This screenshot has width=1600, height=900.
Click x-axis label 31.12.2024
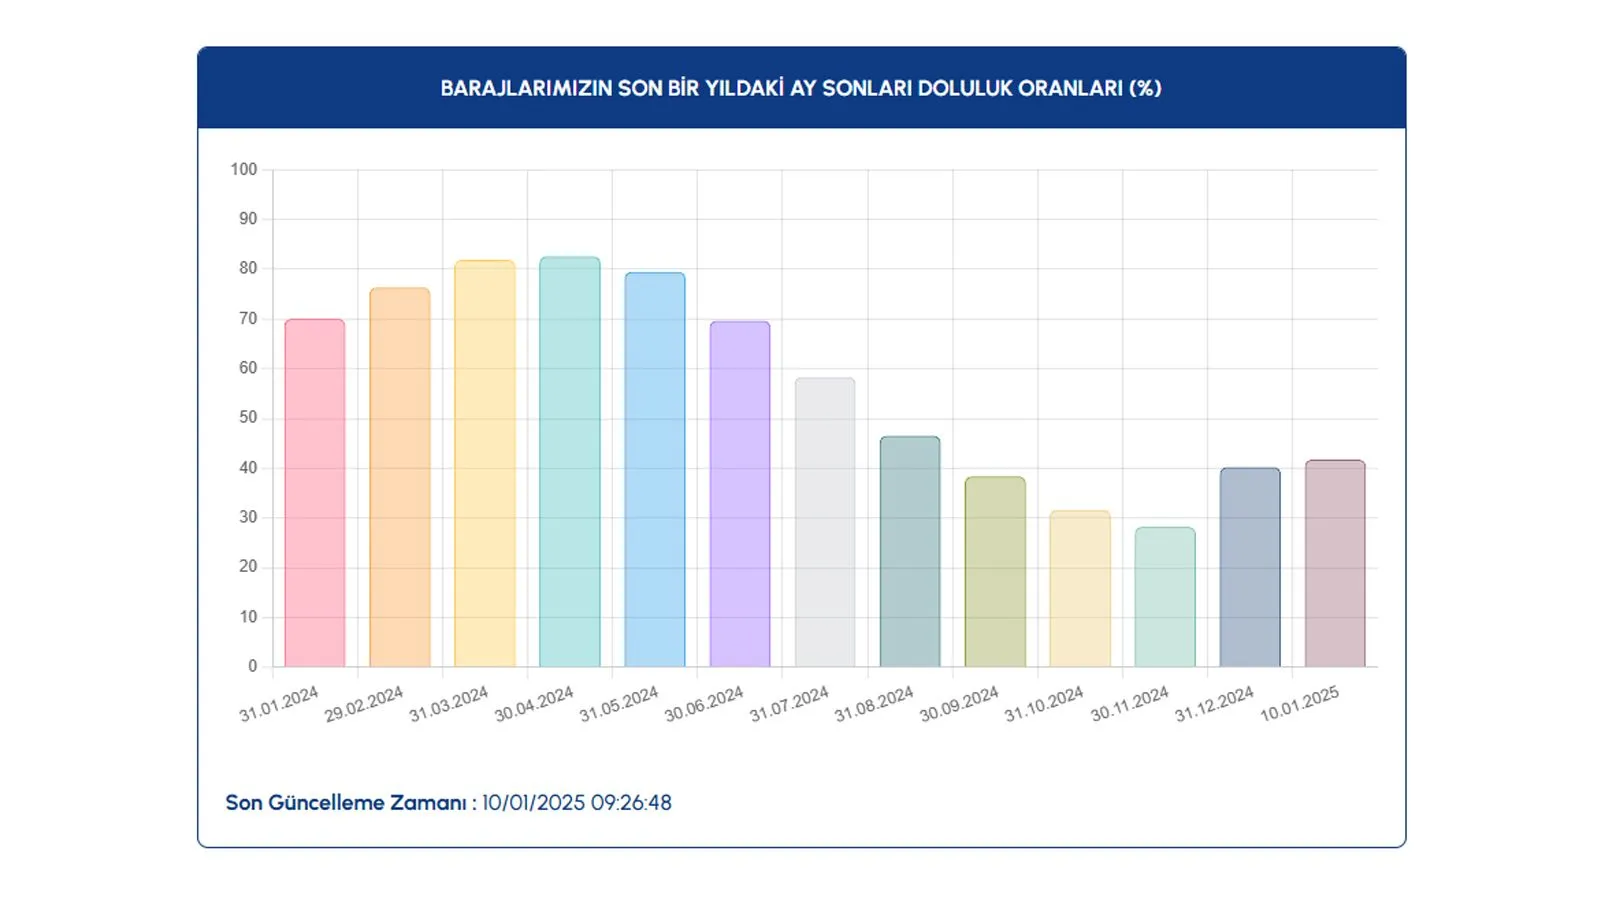pos(1214,704)
